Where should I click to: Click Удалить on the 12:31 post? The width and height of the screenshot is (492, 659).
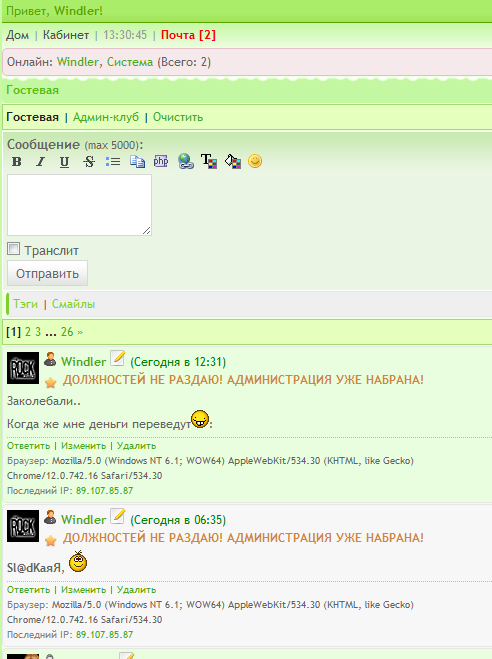pyautogui.click(x=136, y=446)
